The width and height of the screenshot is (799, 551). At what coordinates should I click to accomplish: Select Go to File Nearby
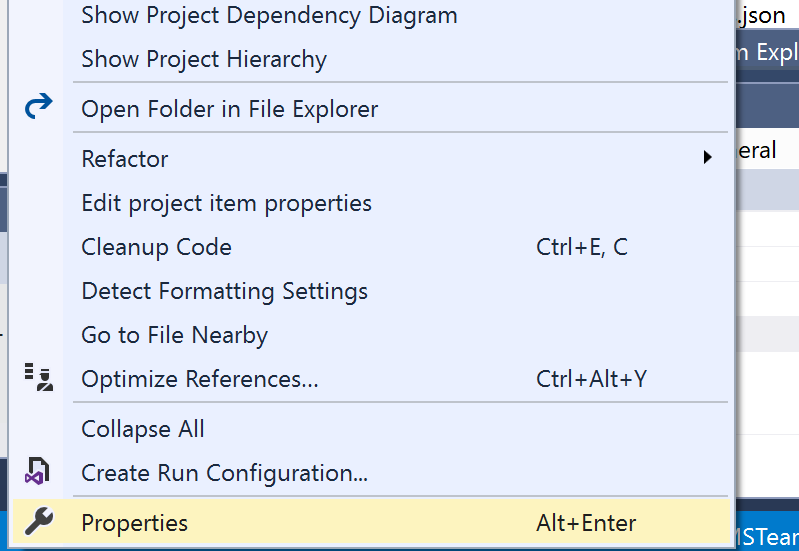click(174, 335)
